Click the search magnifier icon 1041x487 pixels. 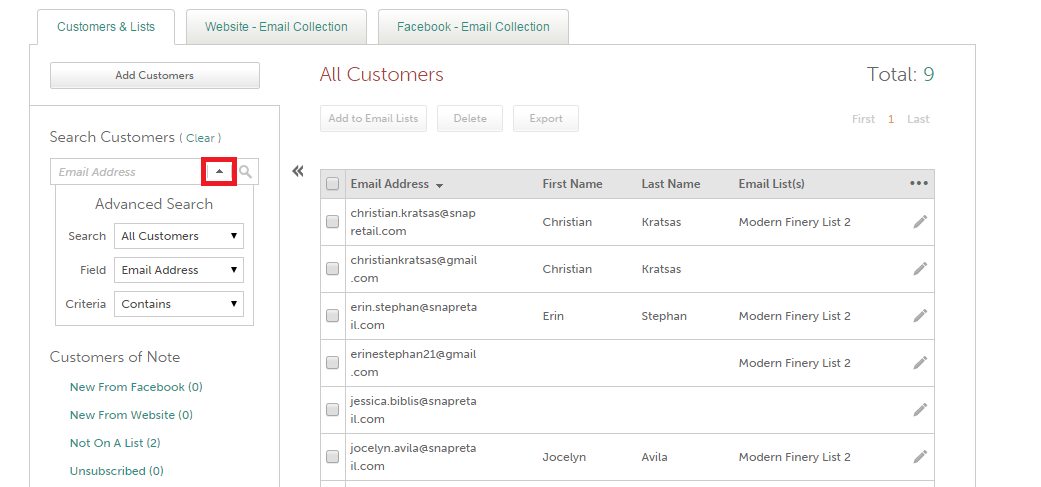[x=245, y=172]
